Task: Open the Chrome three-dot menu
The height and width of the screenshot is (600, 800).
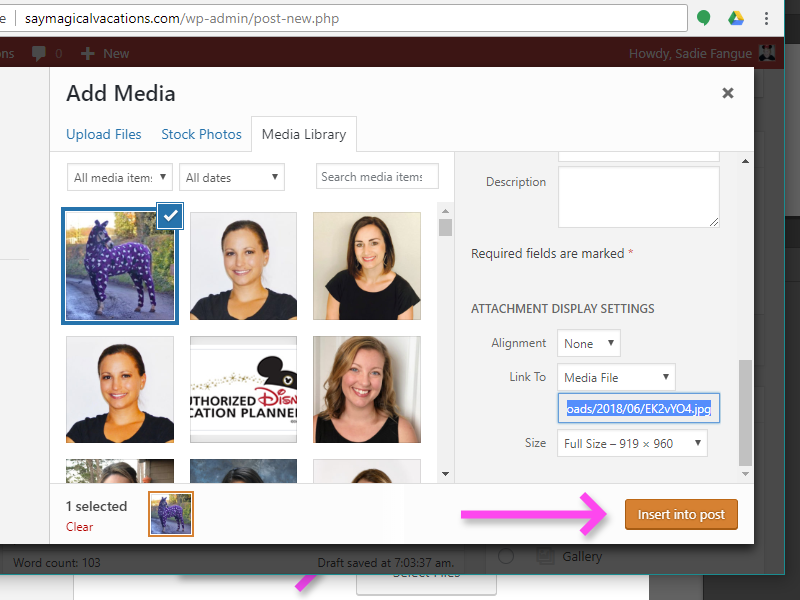Action: [766, 18]
